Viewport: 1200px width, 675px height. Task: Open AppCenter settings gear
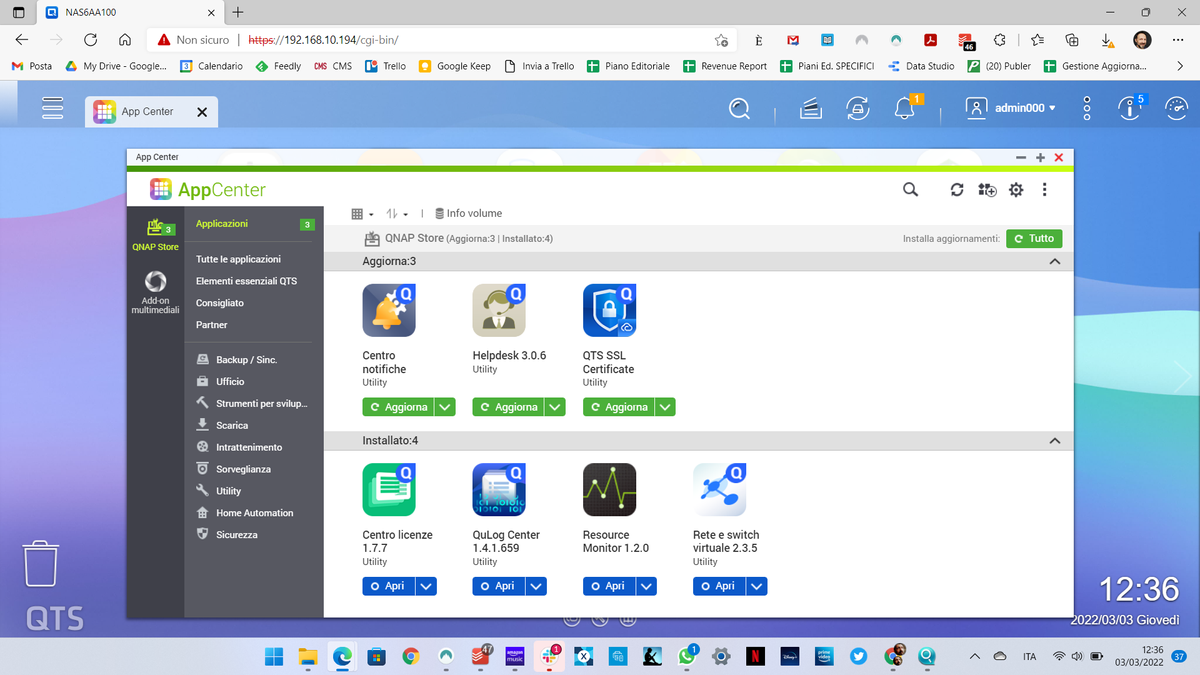(x=1016, y=190)
